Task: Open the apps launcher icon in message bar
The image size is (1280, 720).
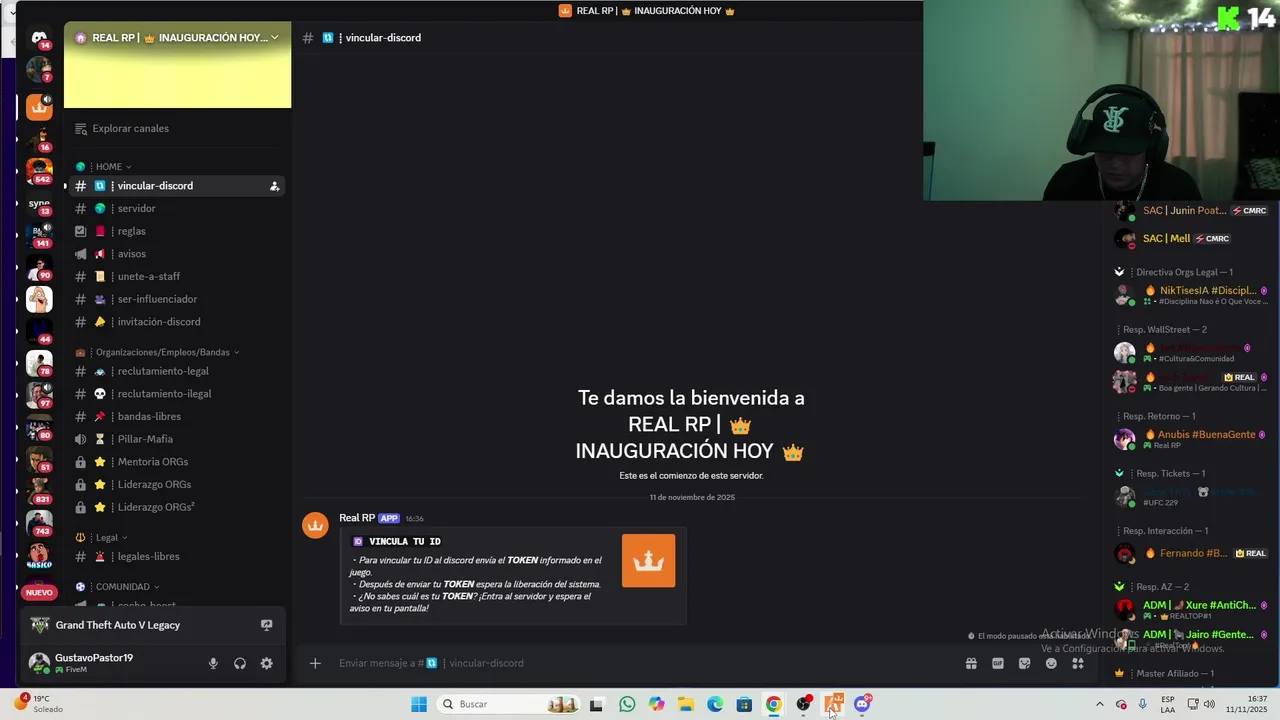Action: (x=1077, y=663)
